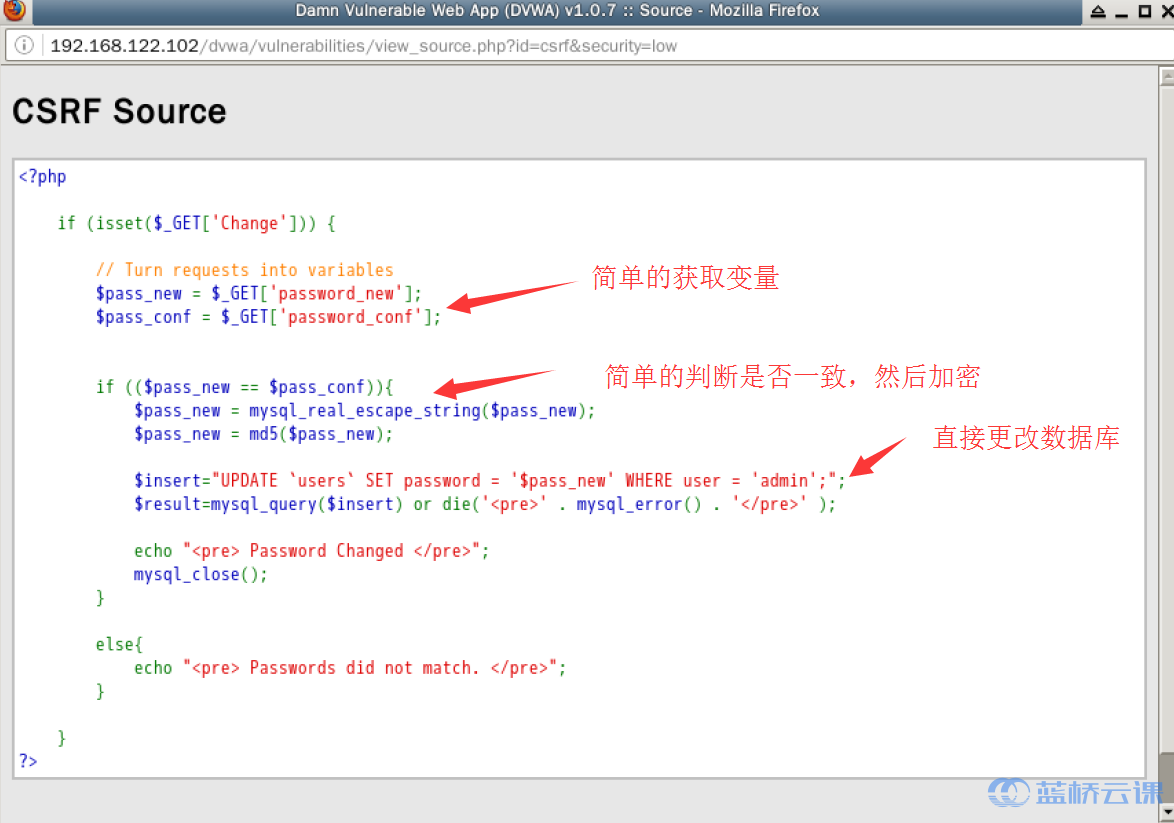Image resolution: width=1174 pixels, height=823 pixels.
Task: Click the 'else{' line
Action: point(119,644)
